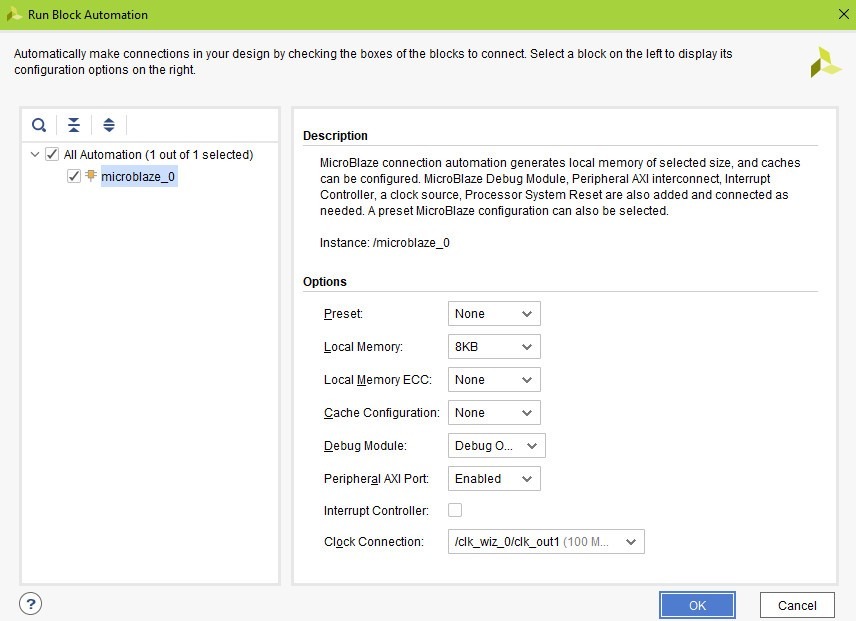
Task: Open the Local Memory size dropdown
Action: point(494,346)
